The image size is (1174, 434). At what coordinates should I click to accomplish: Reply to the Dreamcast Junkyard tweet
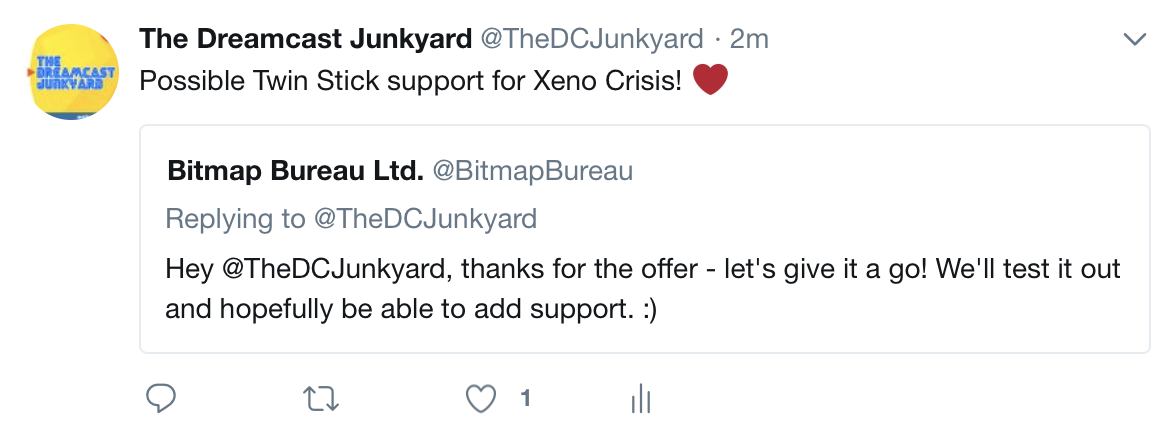pyautogui.click(x=161, y=399)
